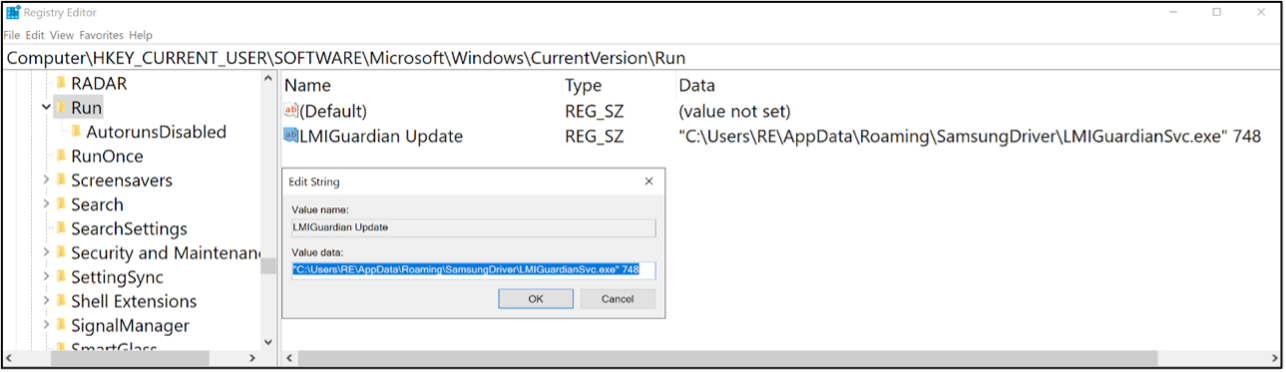Open the Favorites menu
This screenshot has height=372, width=1286.
(102, 35)
